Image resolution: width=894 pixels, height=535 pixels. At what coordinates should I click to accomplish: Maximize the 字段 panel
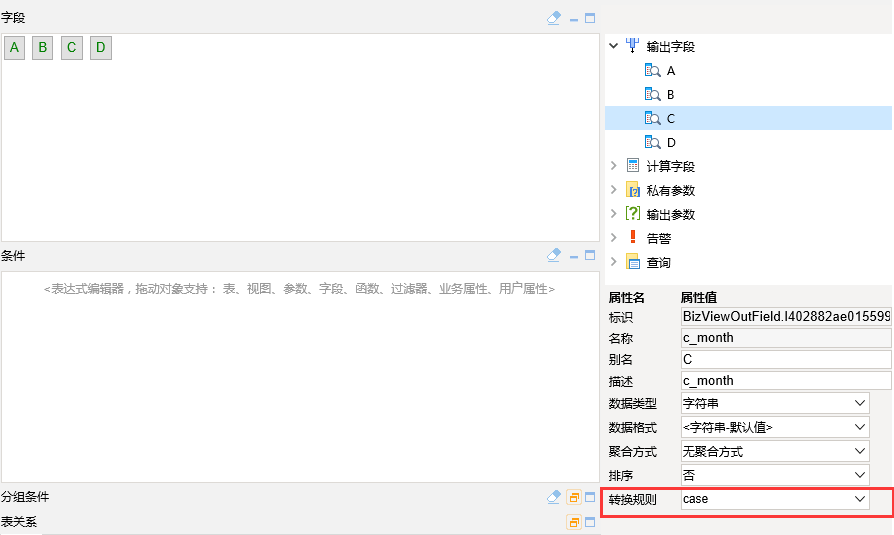click(590, 18)
